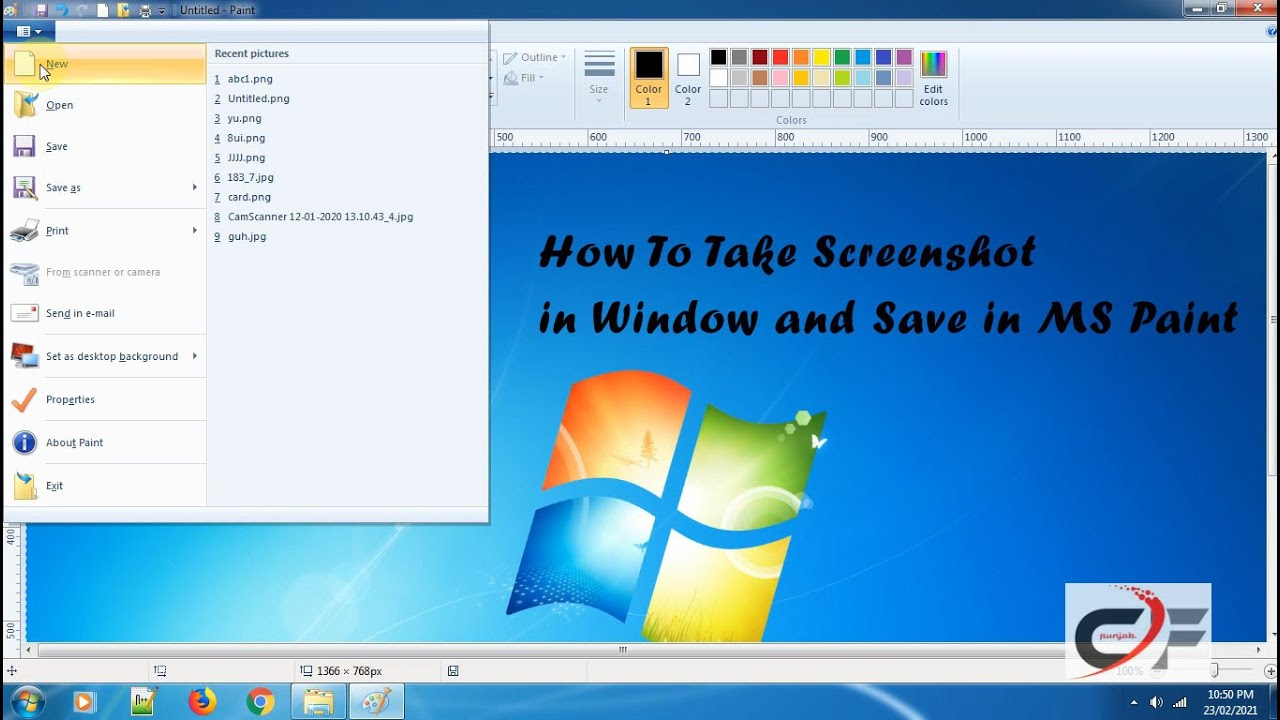Pick the red color swatch
1280x720 pixels.
coord(780,57)
